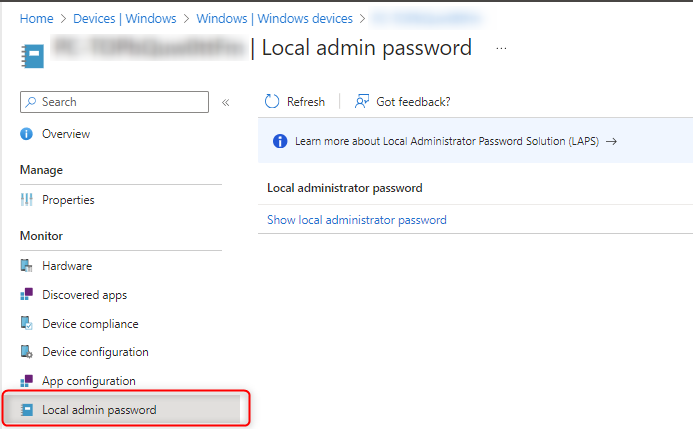Select the Local administrator password heading

click(345, 188)
